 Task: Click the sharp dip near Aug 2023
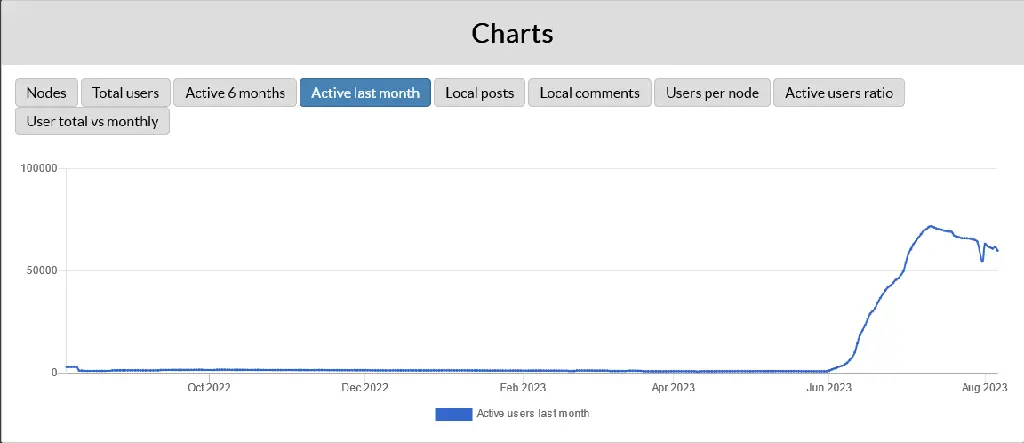tap(982, 261)
